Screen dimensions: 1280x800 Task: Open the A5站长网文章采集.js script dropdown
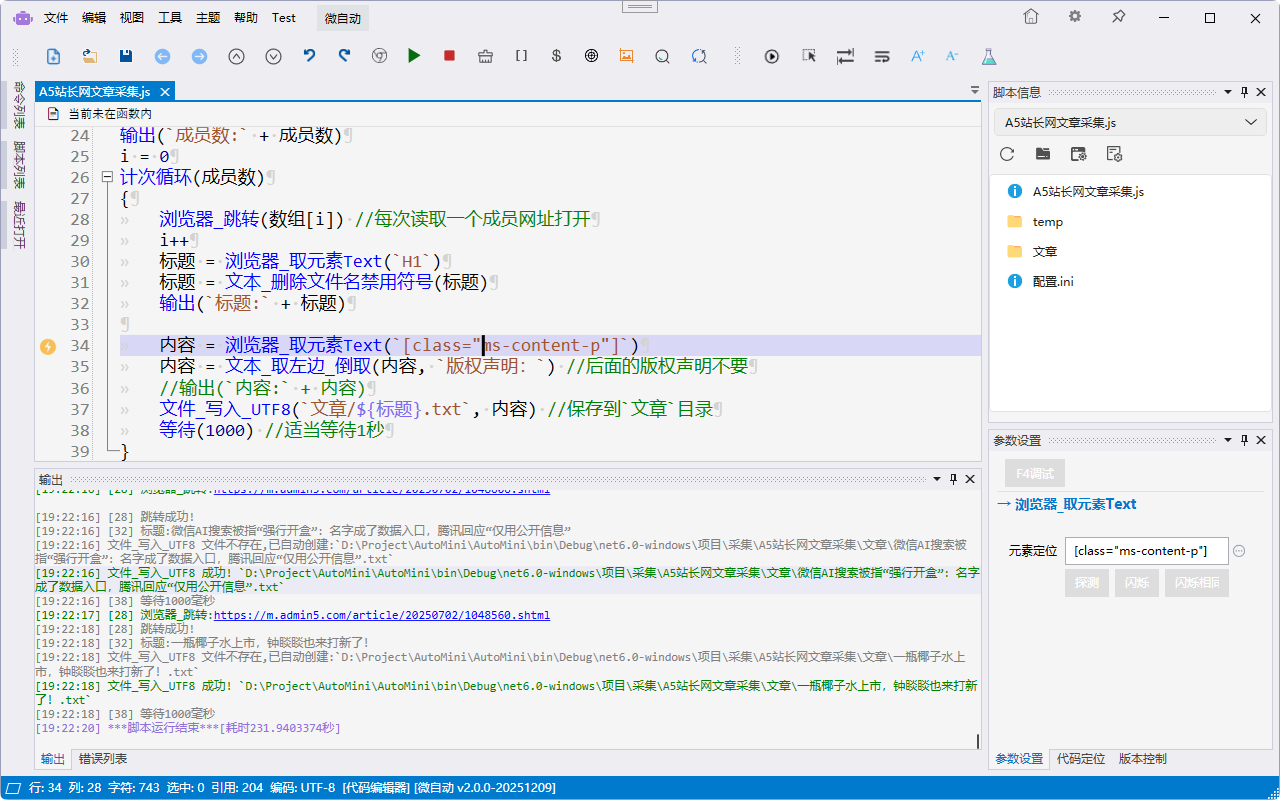point(1250,123)
